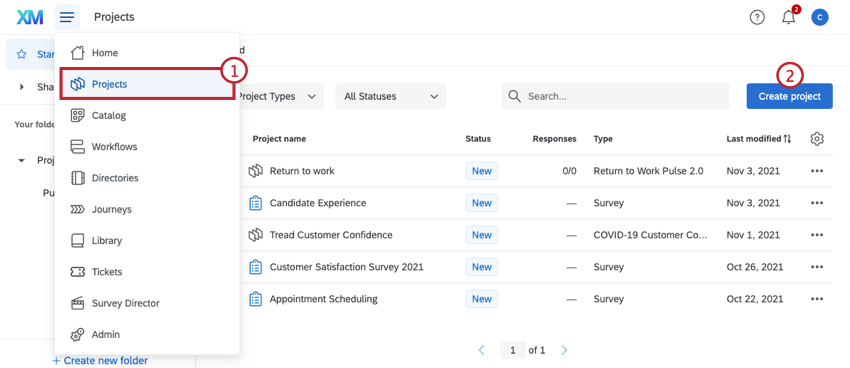Toggle the hamburger navigation menu
The height and width of the screenshot is (368, 850).
(67, 17)
